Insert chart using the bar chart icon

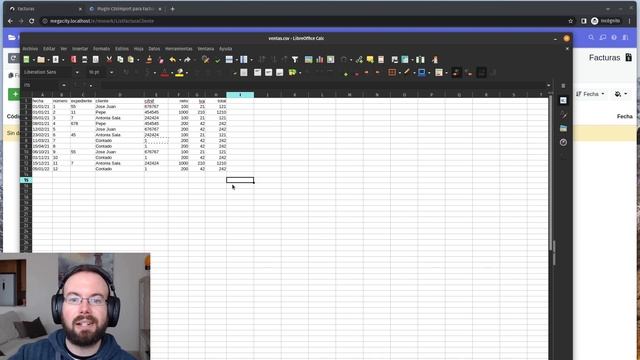point(320,60)
